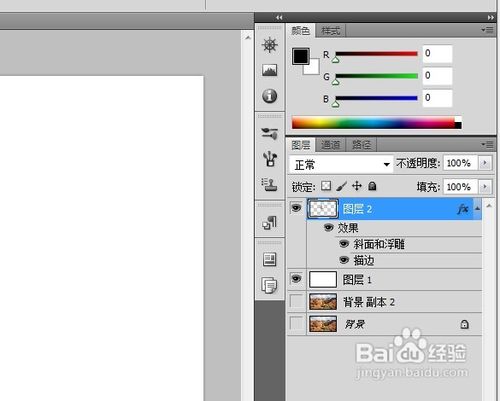The width and height of the screenshot is (500, 401).
Task: Open the Navigator panel ship wheel icon
Action: pyautogui.click(x=270, y=45)
